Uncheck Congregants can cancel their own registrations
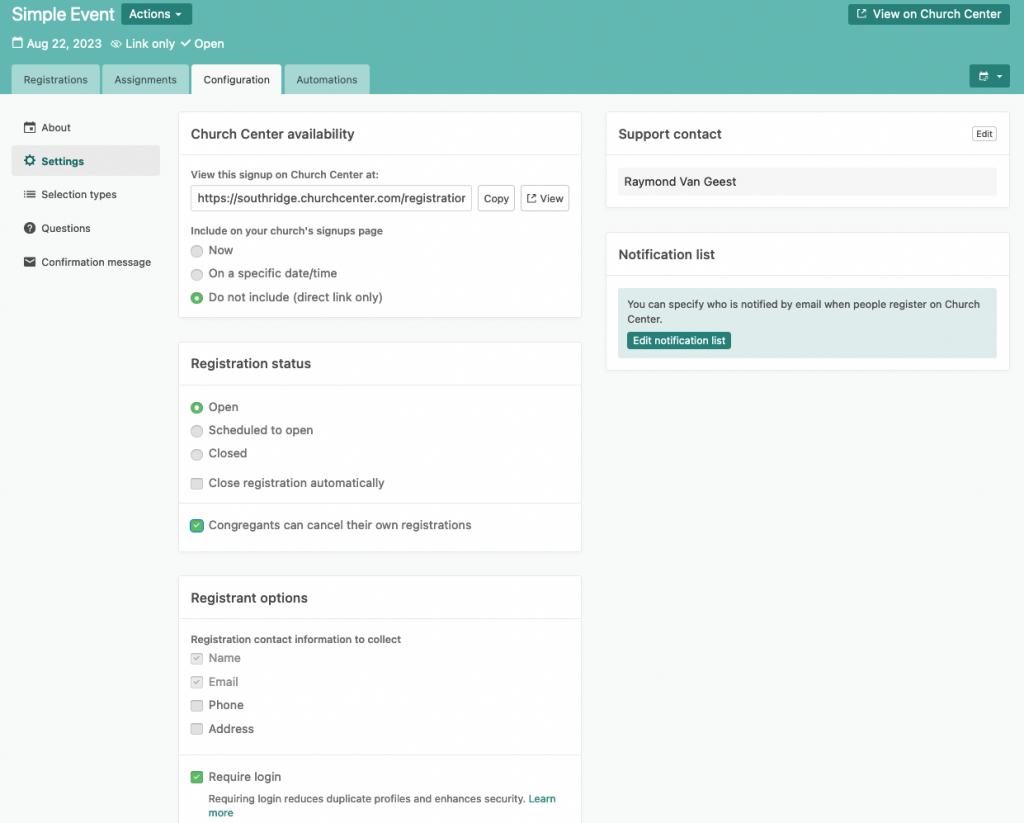 (197, 526)
